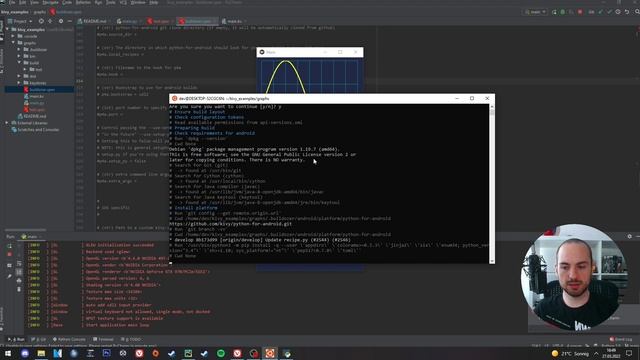Image resolution: width=640 pixels, height=360 pixels.
Task: Click the Run icon in the top toolbar
Action: 554,12
